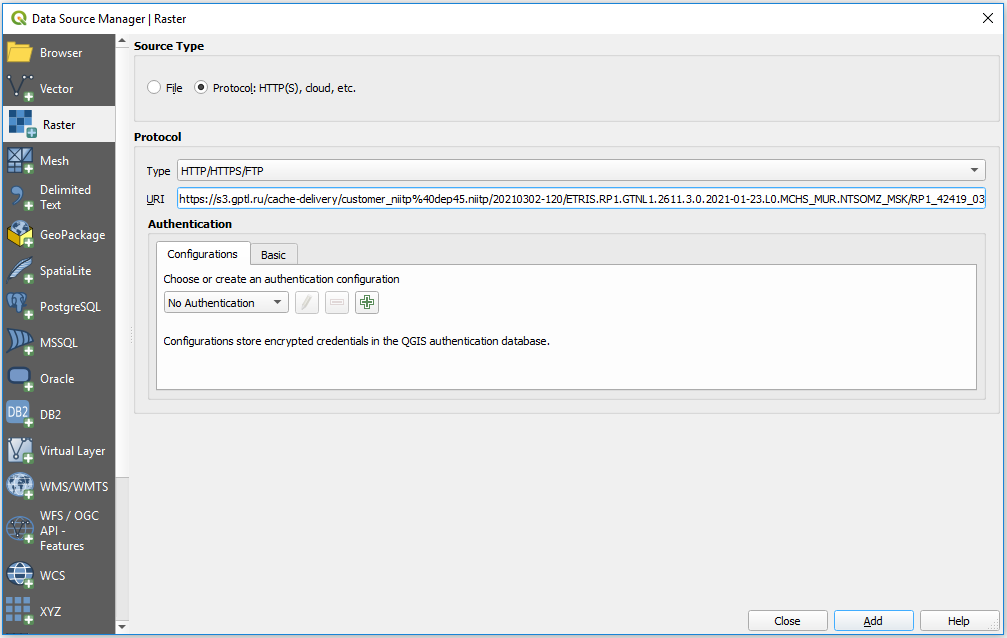The height and width of the screenshot is (638, 1007).
Task: Click into the URI input field
Action: click(581, 199)
